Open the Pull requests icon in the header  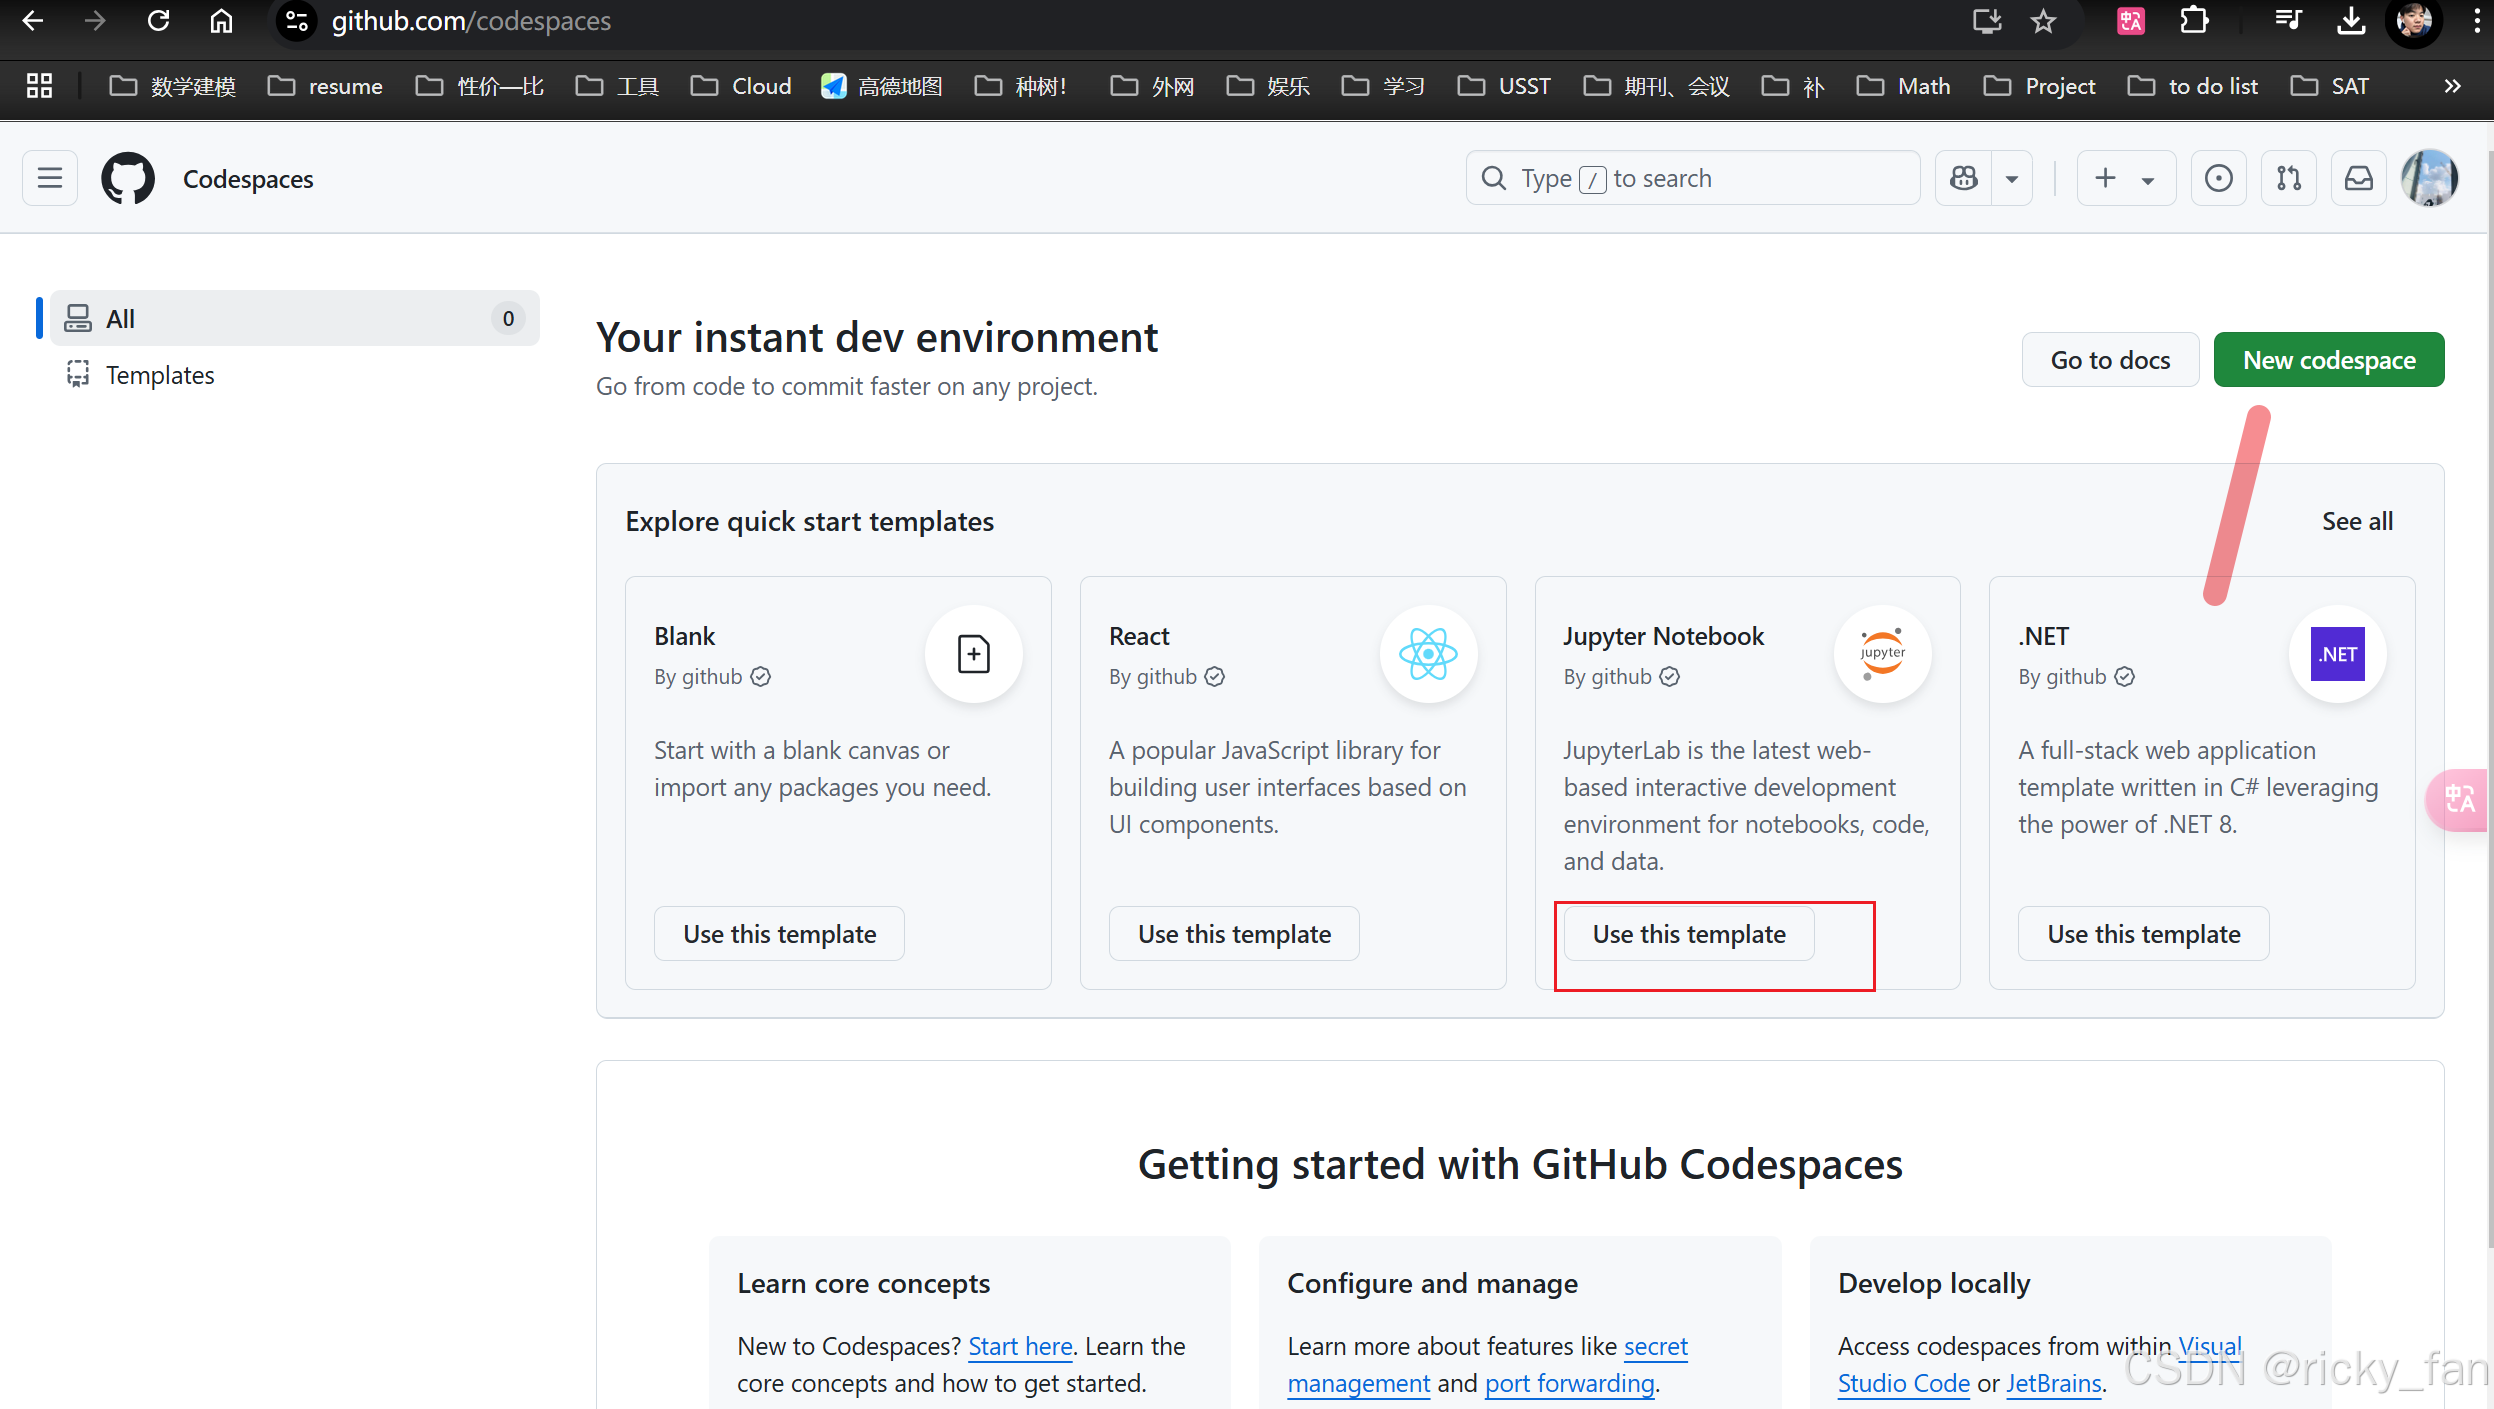(x=2288, y=178)
